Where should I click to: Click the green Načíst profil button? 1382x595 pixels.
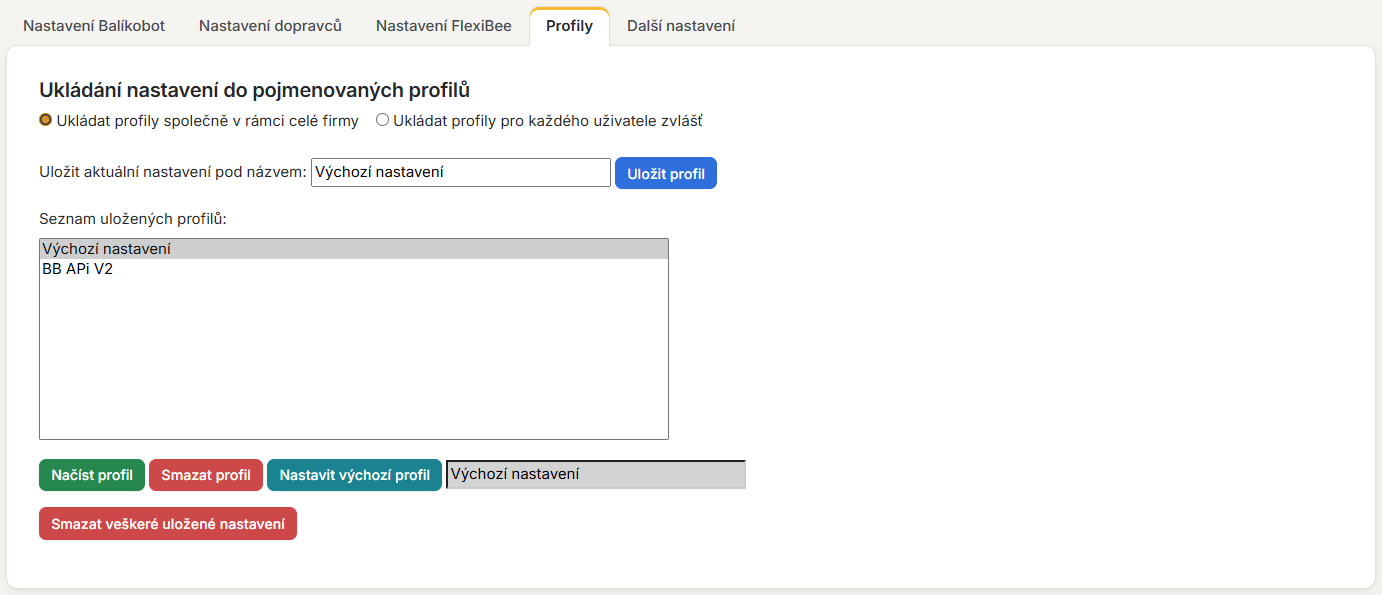[x=92, y=475]
